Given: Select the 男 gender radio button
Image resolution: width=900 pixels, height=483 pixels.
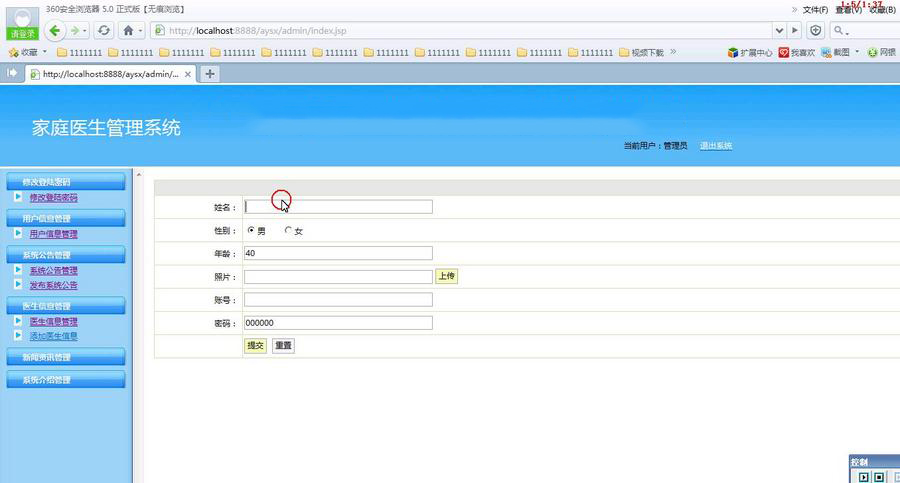Looking at the screenshot, I should 251,231.
